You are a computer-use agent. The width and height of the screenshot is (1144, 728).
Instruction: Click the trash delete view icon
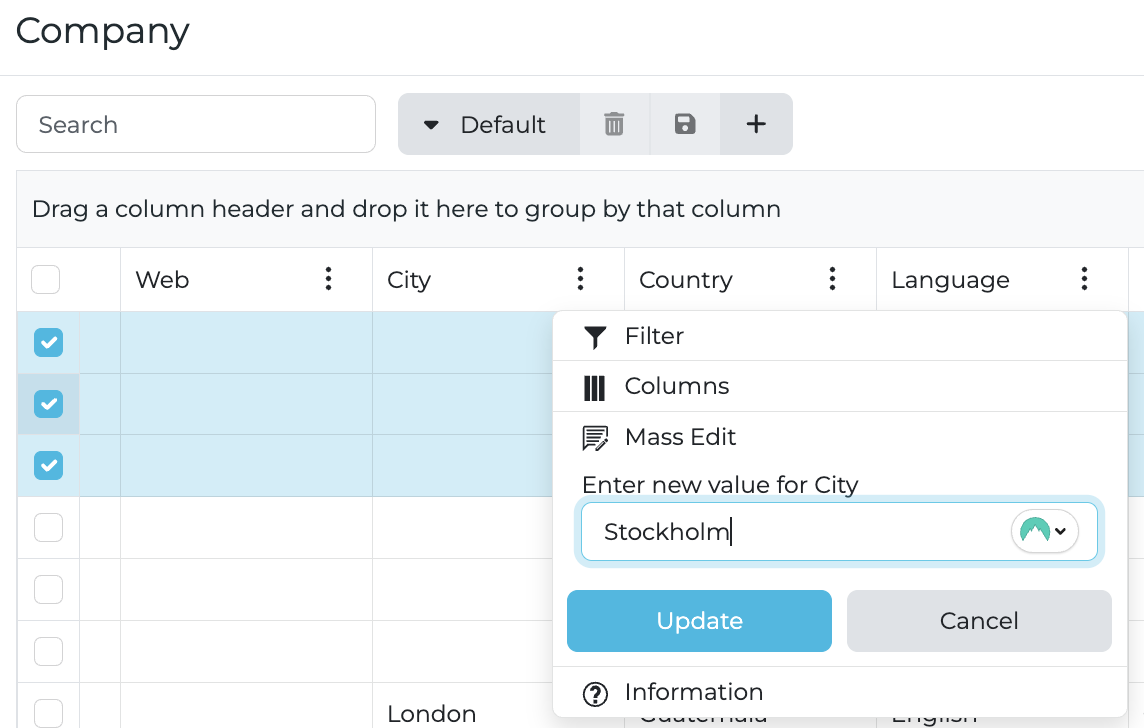(614, 124)
